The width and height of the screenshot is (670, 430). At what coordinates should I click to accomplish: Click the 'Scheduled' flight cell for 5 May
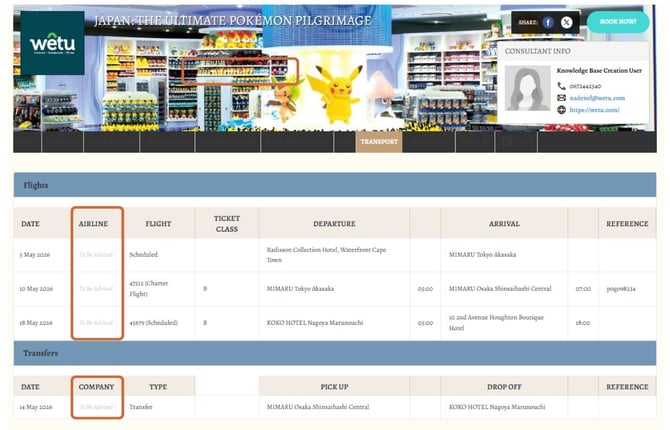pos(144,254)
